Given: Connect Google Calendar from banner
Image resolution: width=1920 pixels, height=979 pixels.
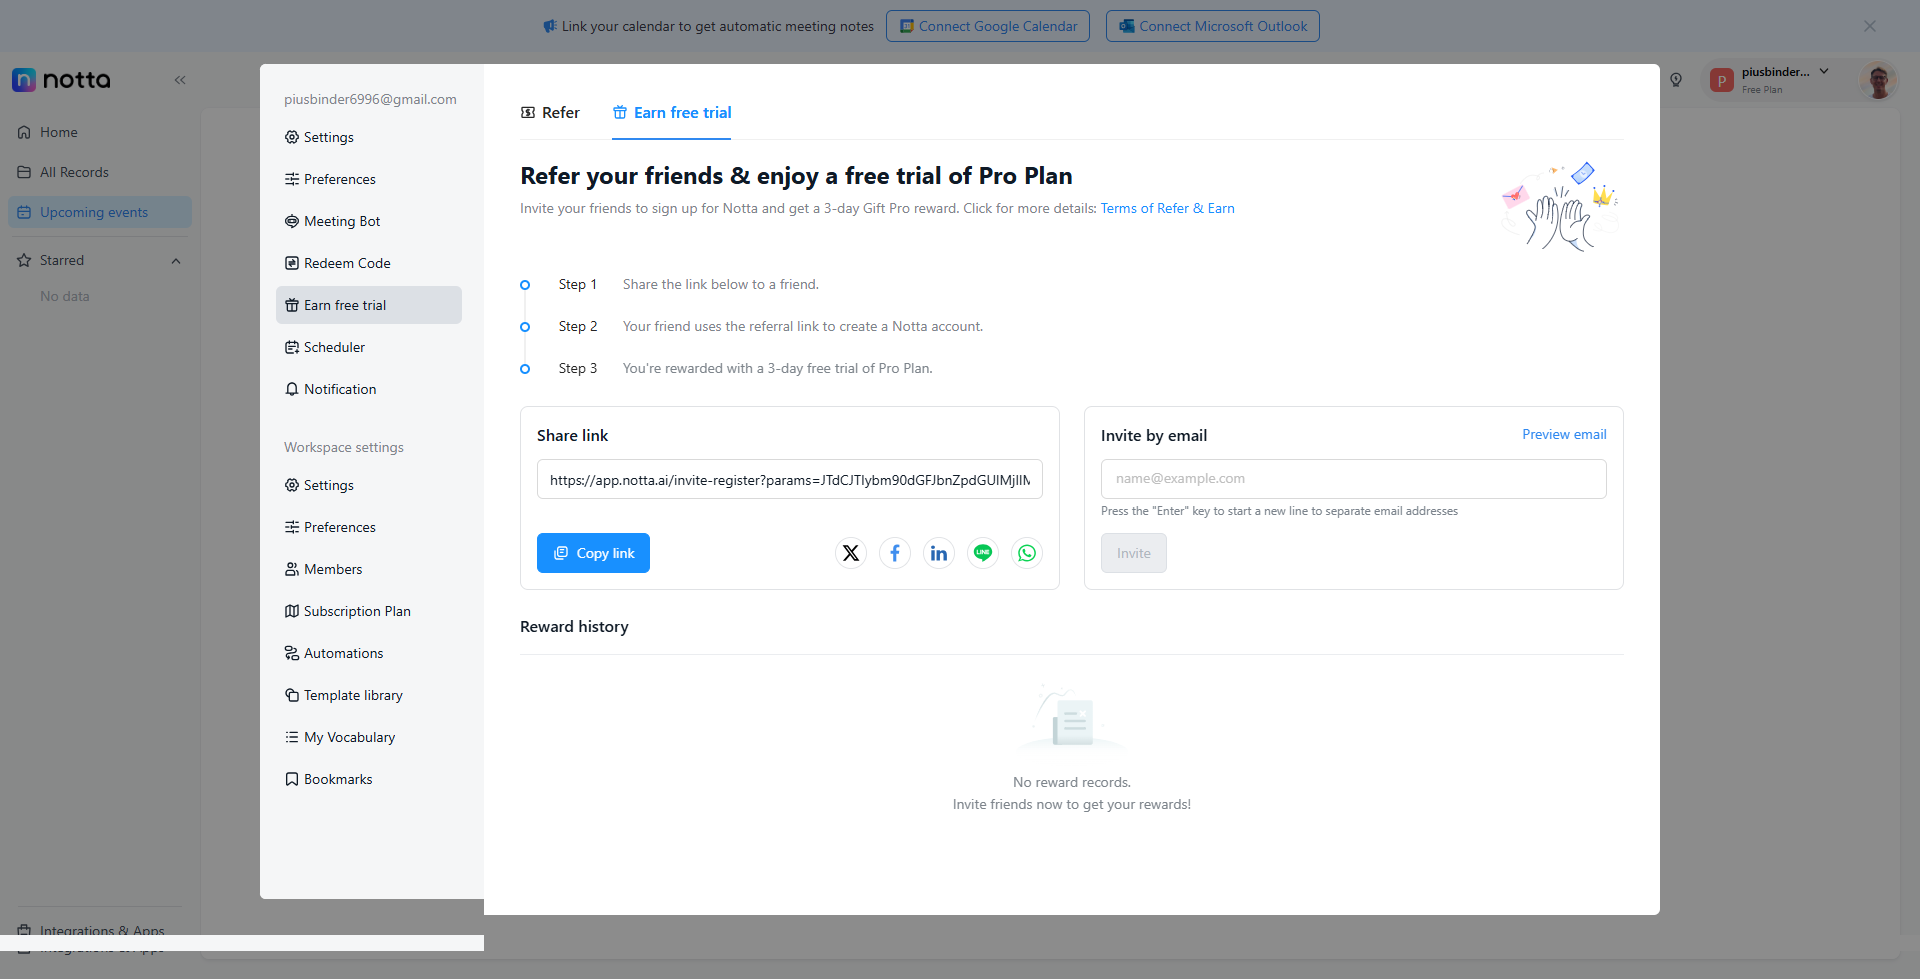Looking at the screenshot, I should point(987,26).
